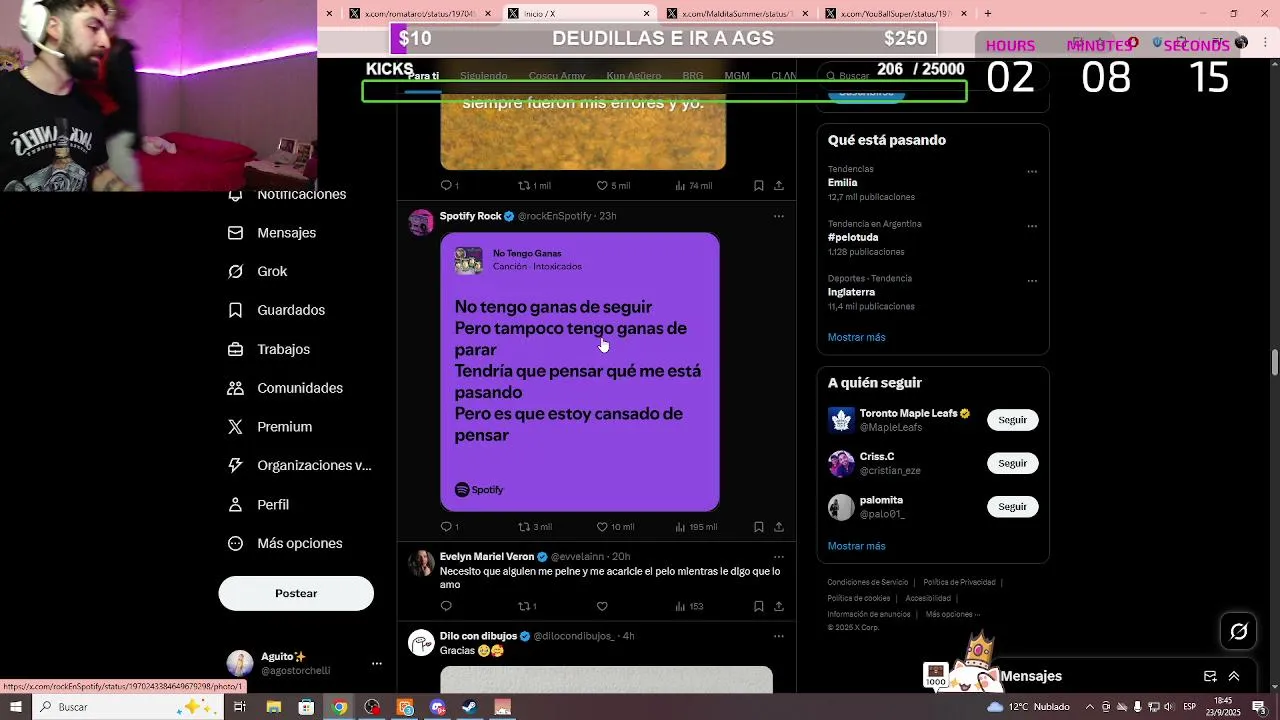Open account menu dots next to Aguito
Viewport: 1280px width, 720px height.
coord(376,664)
